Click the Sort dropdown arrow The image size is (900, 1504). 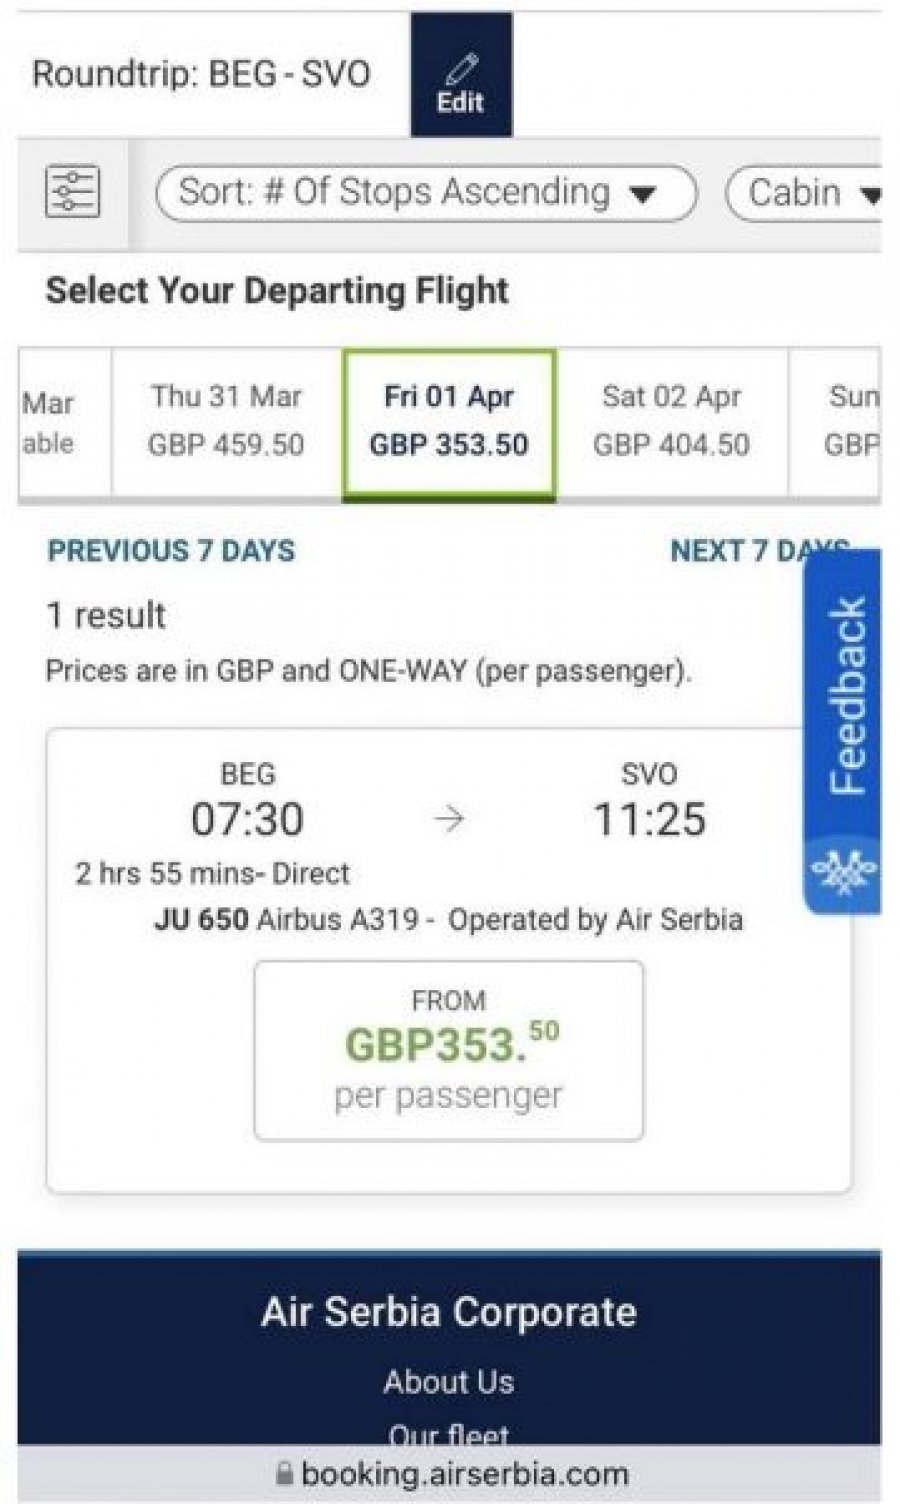pyautogui.click(x=642, y=193)
